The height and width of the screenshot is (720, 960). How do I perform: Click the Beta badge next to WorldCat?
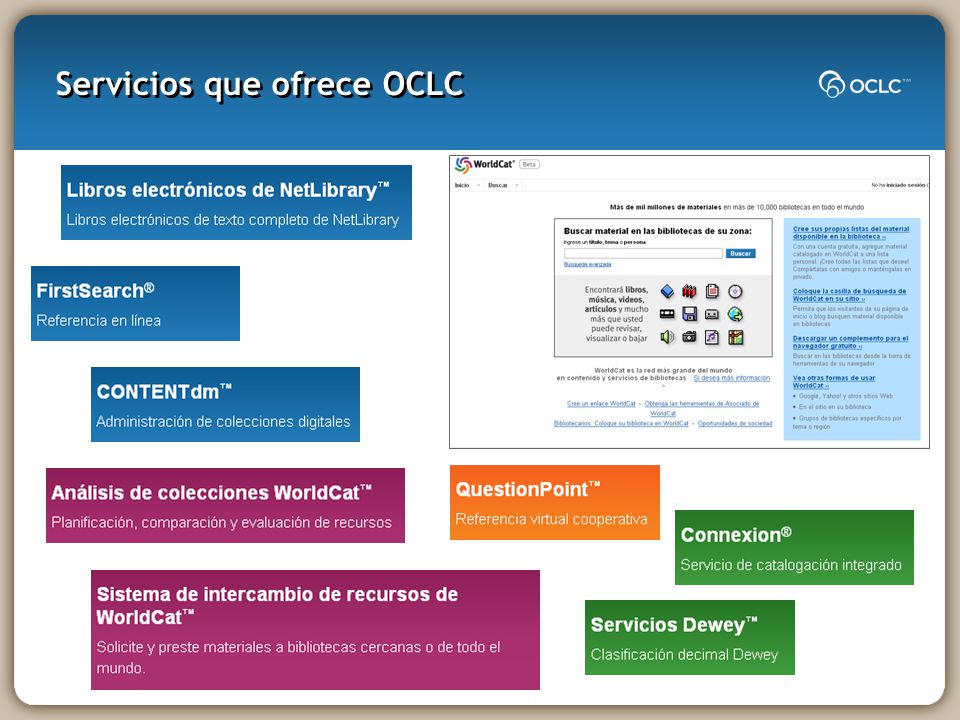[x=530, y=164]
